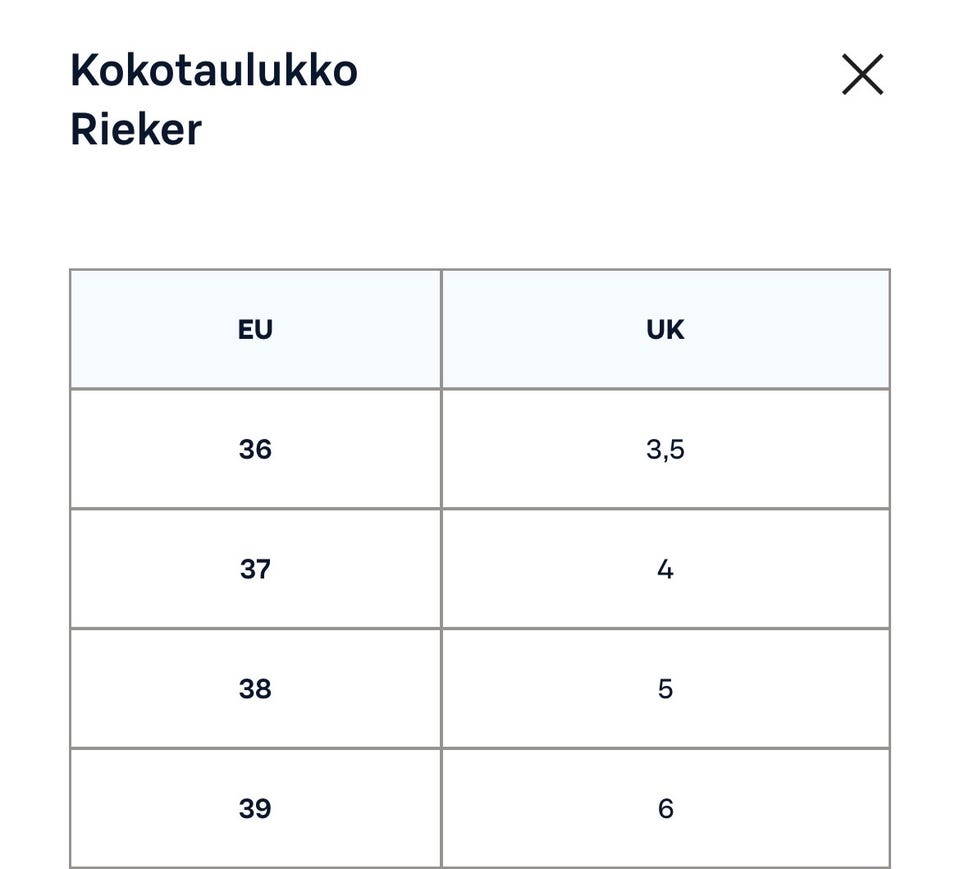960x869 pixels.
Task: Click EU size 38 cell
Action: (x=254, y=688)
